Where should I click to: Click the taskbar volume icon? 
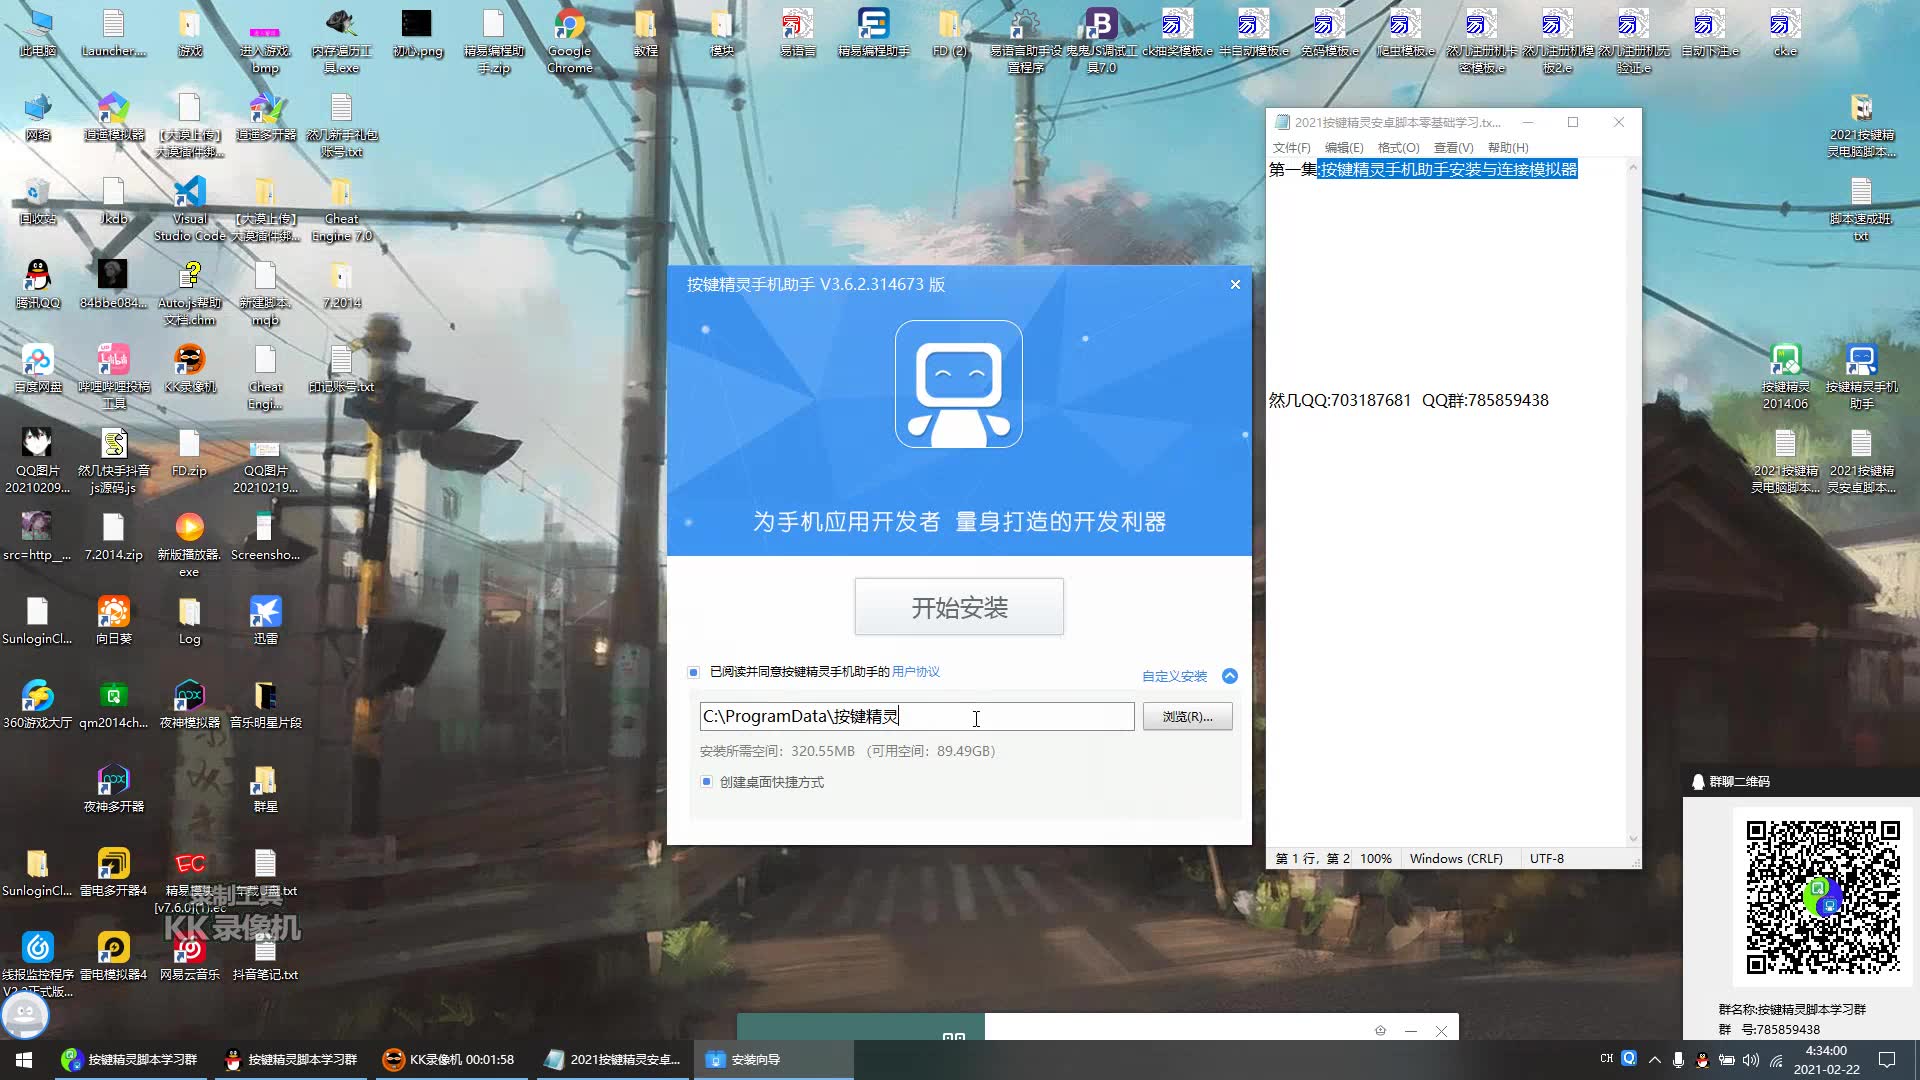[1750, 1059]
